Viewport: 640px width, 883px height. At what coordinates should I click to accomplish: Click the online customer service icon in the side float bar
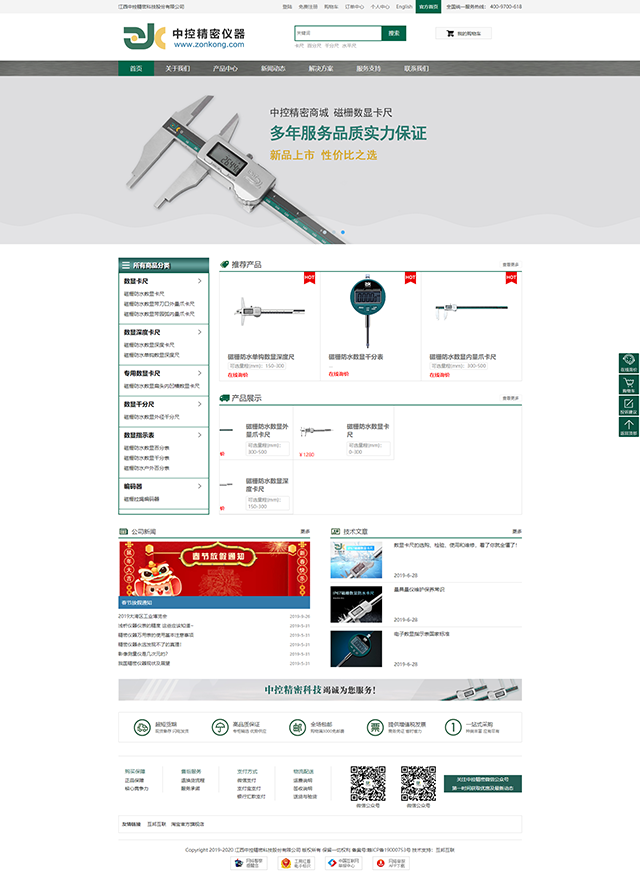pos(629,362)
